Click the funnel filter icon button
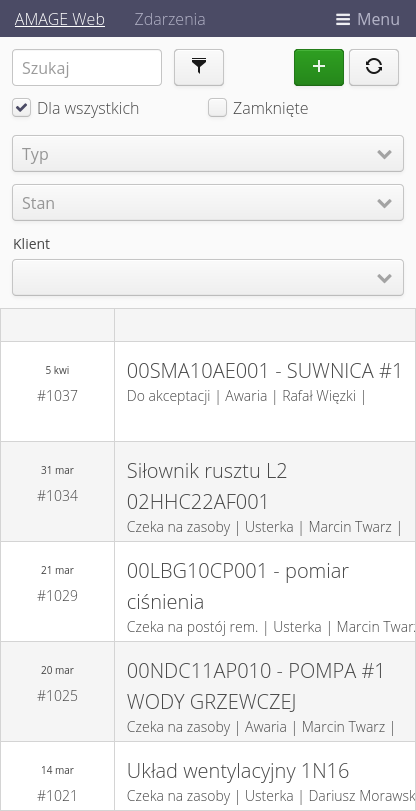This screenshot has width=416, height=811. [199, 67]
